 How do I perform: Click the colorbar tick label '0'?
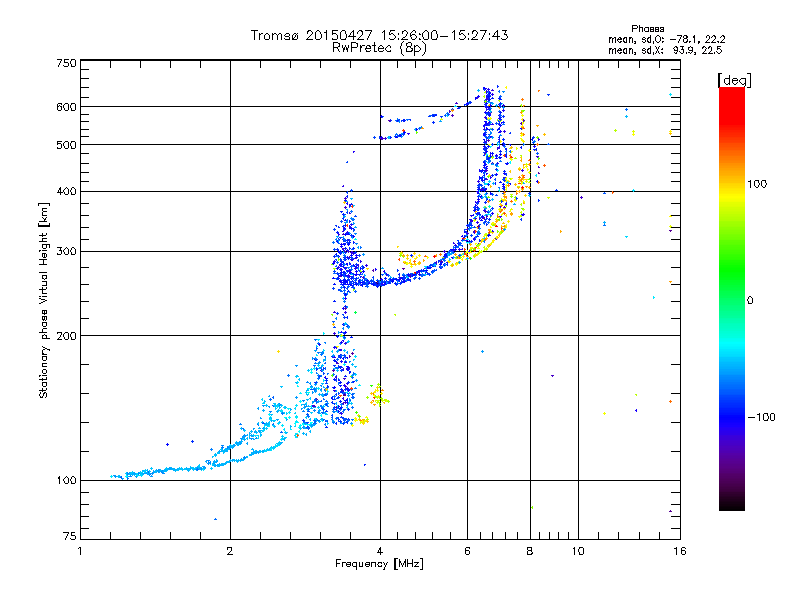click(x=750, y=301)
